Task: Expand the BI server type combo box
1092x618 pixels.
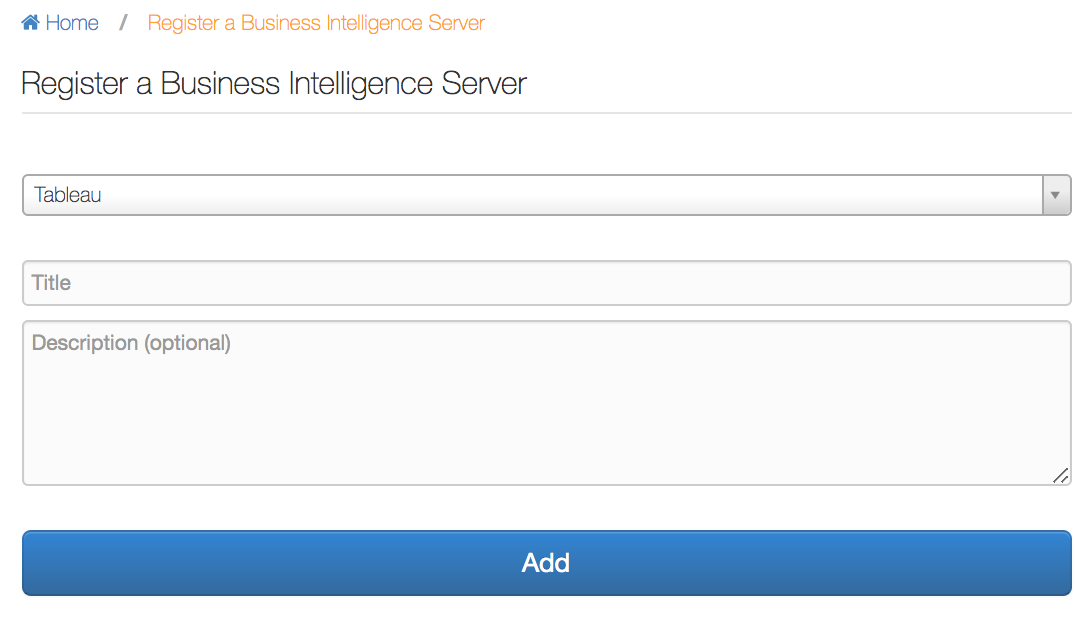Action: coord(547,195)
